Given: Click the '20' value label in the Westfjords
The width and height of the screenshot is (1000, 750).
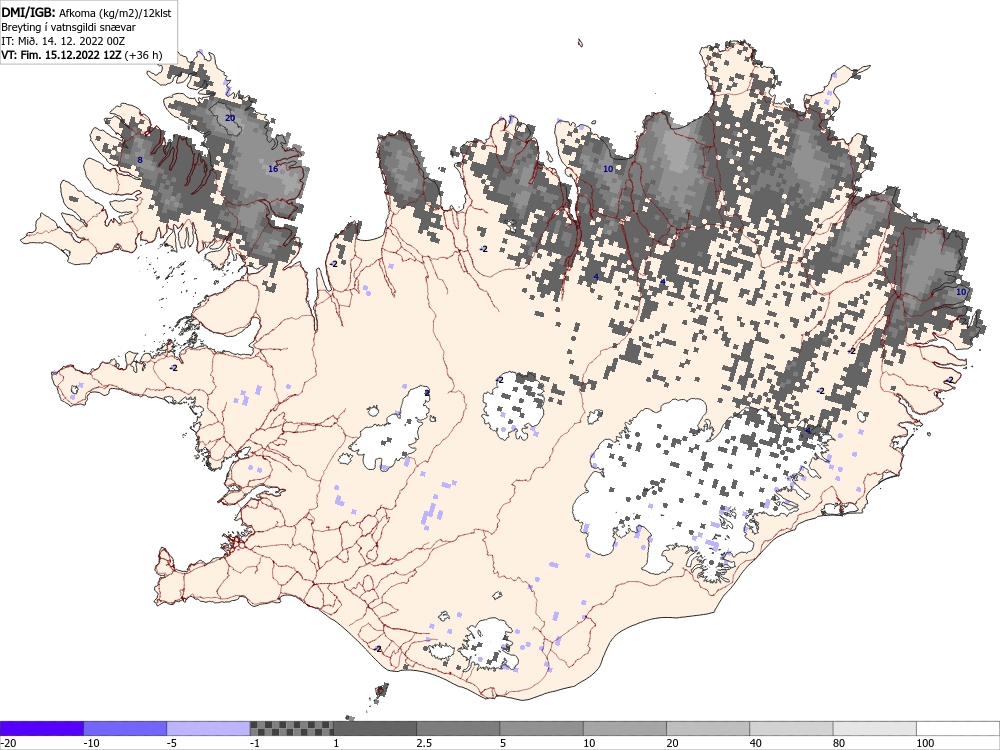Looking at the screenshot, I should point(230,118).
